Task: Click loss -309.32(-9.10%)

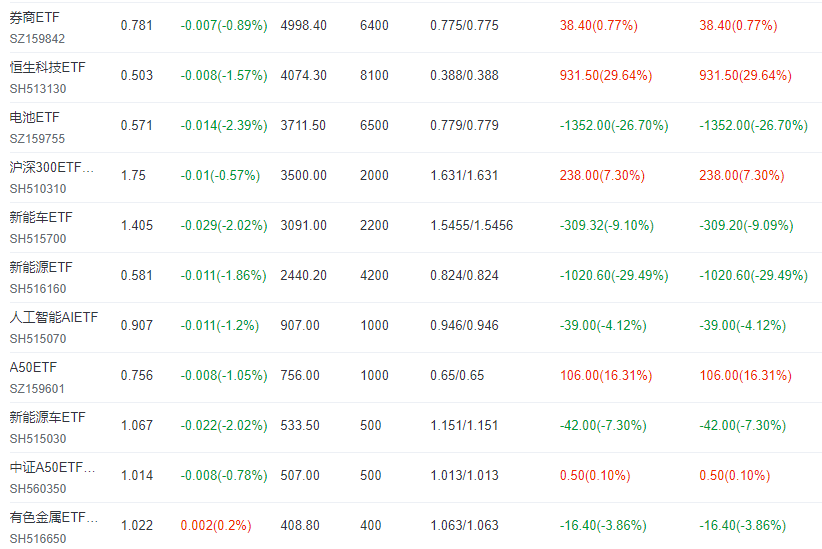Action: click(x=607, y=226)
